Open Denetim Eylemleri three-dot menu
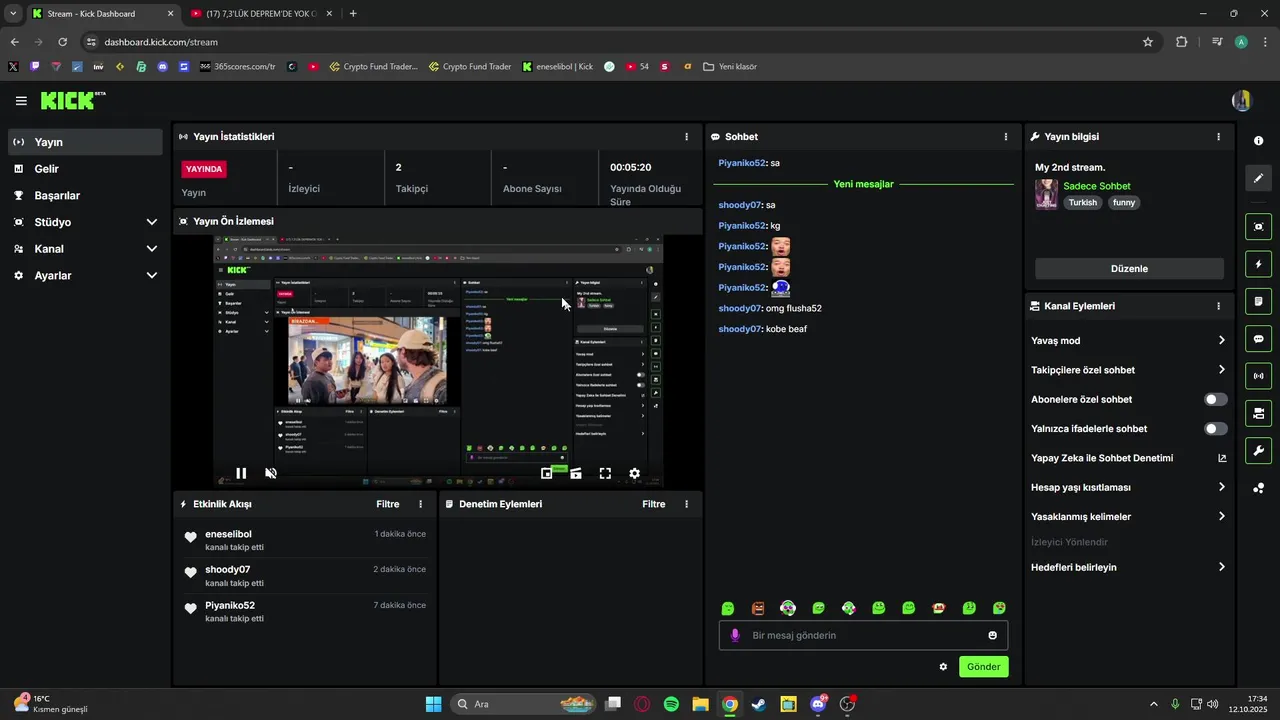1280x720 pixels. [686, 504]
